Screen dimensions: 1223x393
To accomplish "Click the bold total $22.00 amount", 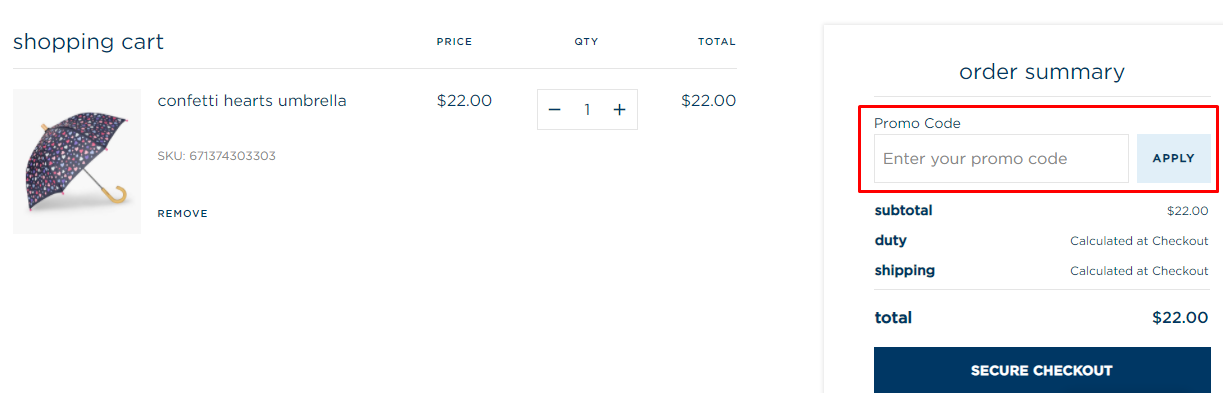I will (1180, 318).
